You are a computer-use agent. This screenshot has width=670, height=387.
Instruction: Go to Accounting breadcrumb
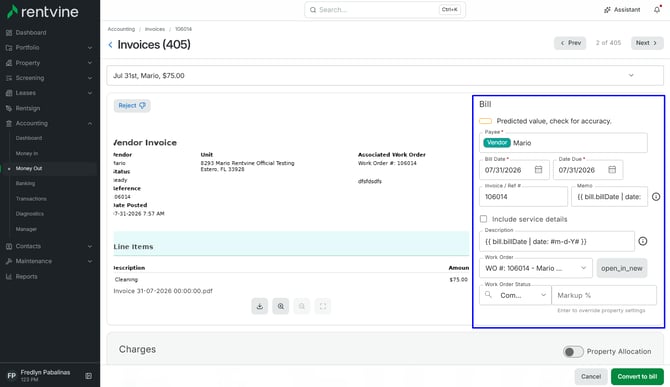tap(121, 29)
